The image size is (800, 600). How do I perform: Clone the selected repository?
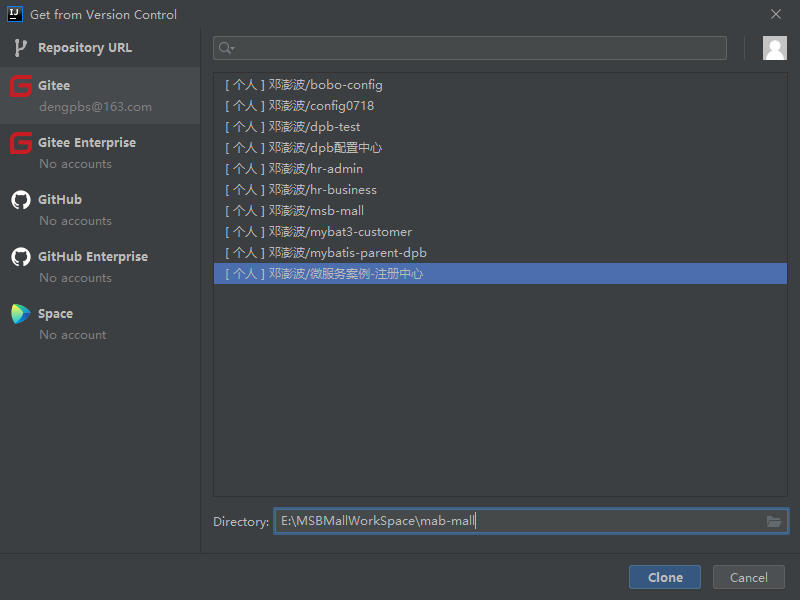(x=665, y=577)
